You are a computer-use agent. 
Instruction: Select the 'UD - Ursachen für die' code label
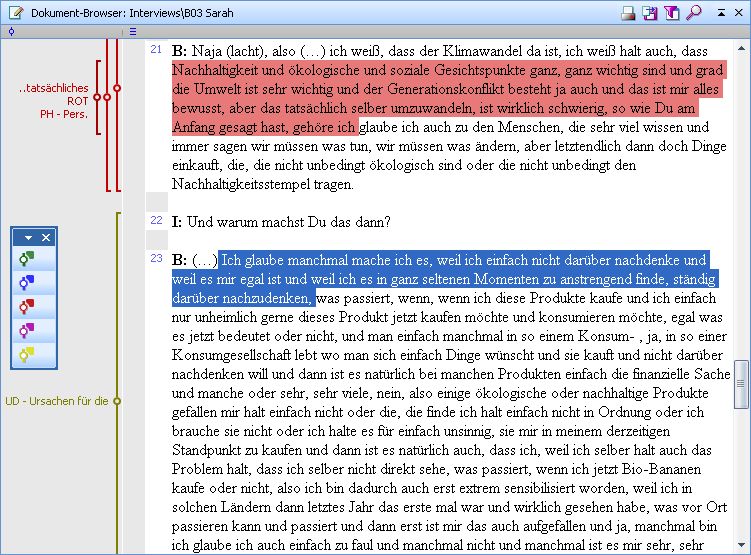(57, 401)
